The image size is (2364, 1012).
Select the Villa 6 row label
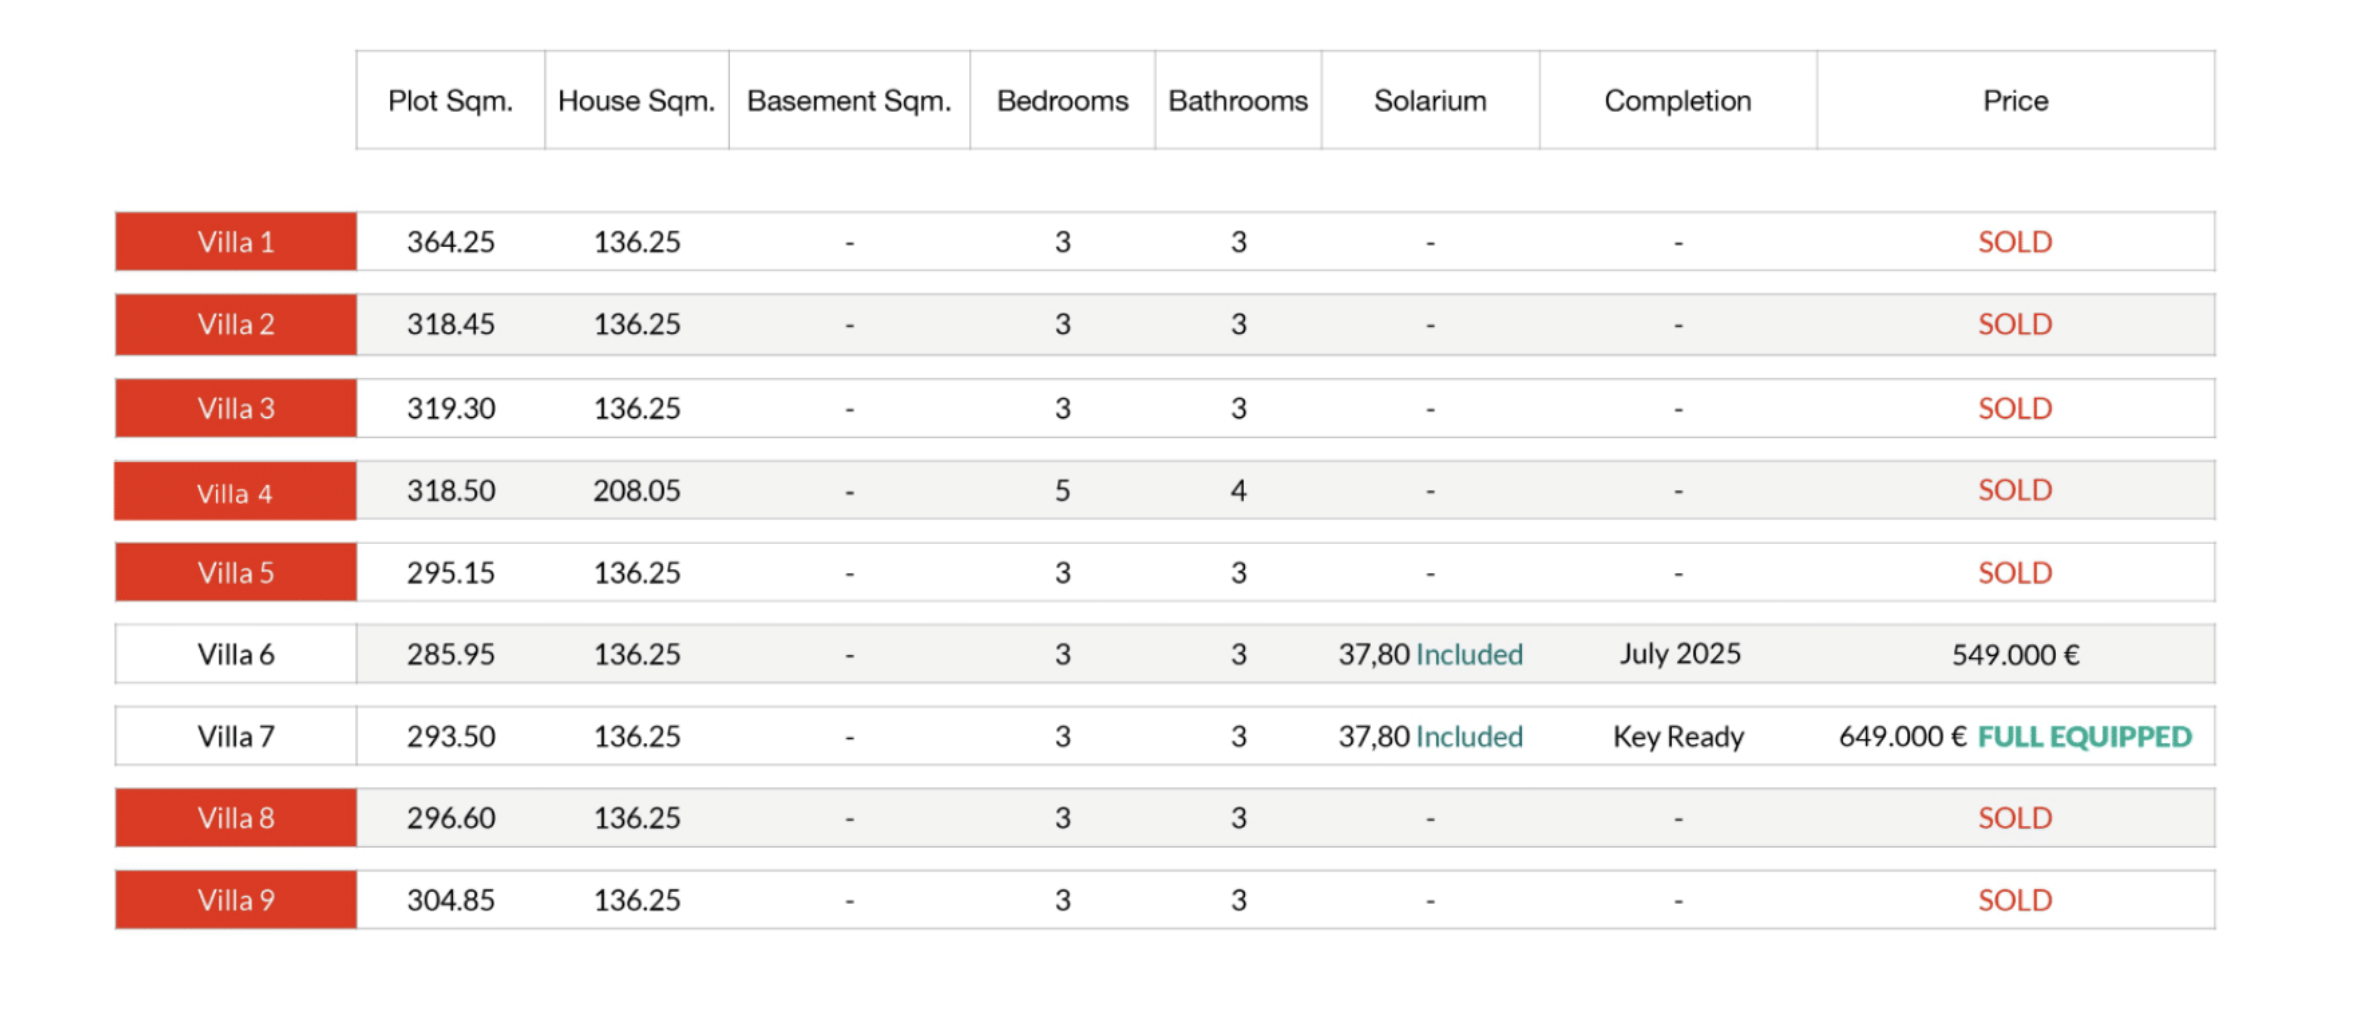click(236, 654)
